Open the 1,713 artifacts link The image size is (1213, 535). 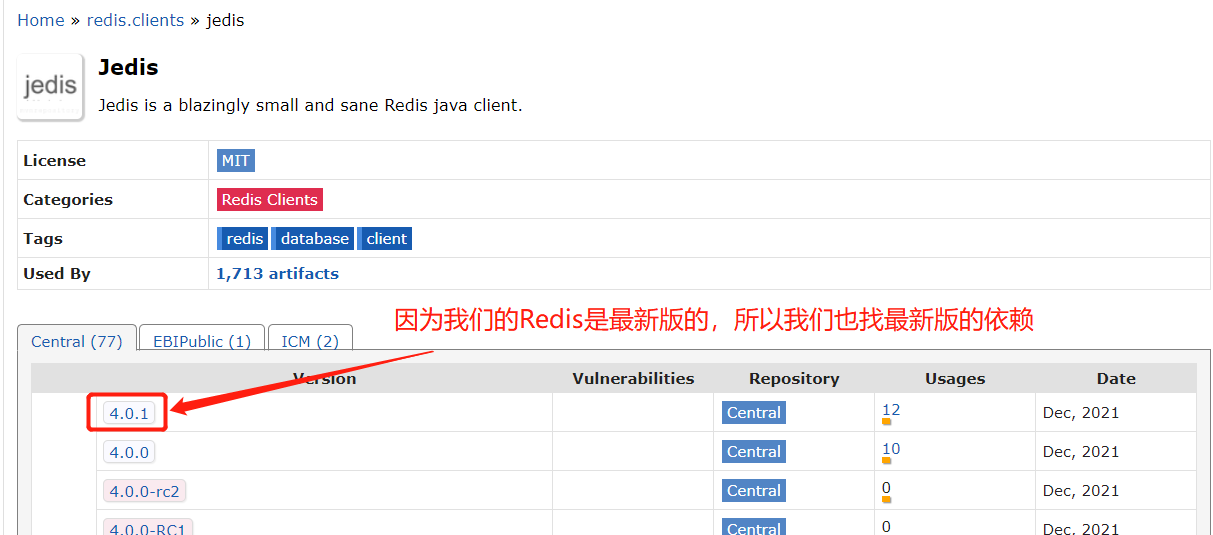(277, 273)
